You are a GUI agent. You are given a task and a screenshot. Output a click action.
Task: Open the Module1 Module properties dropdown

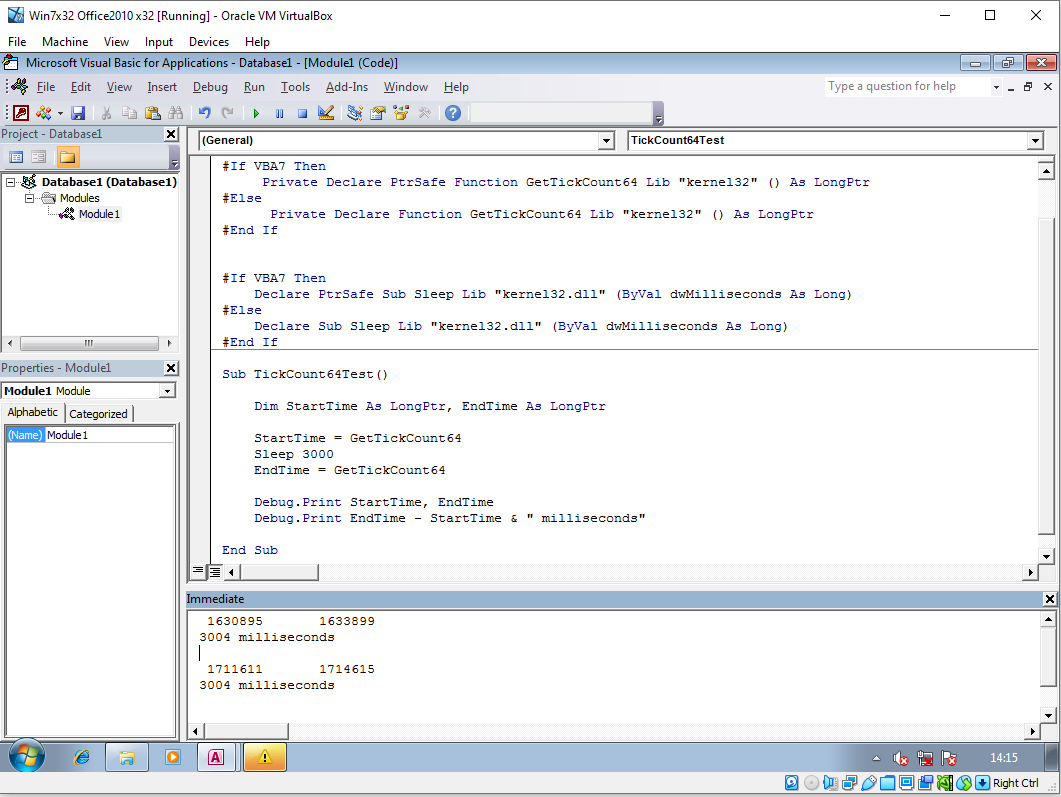point(167,391)
